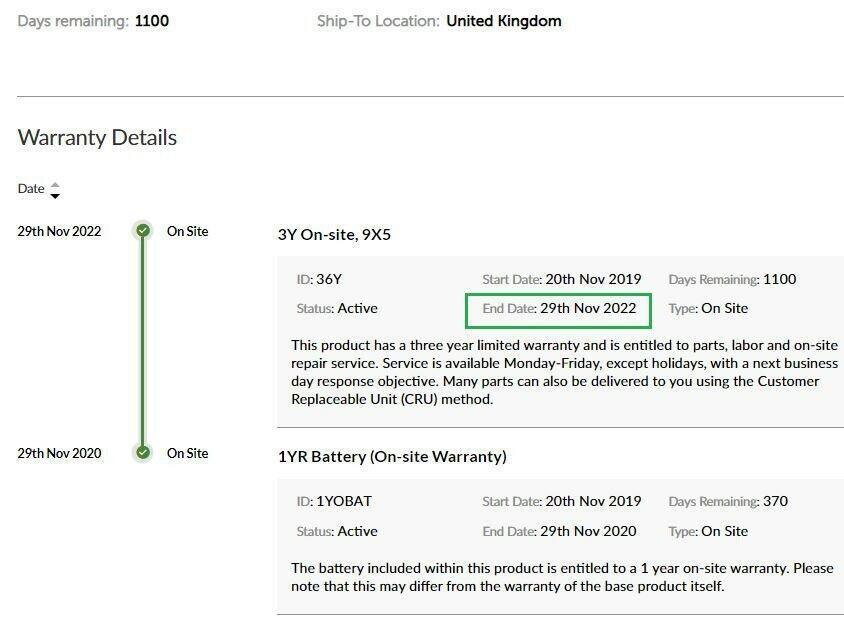This screenshot has width=844, height=622.
Task: Click the green timeline connector line
Action: click(143, 342)
